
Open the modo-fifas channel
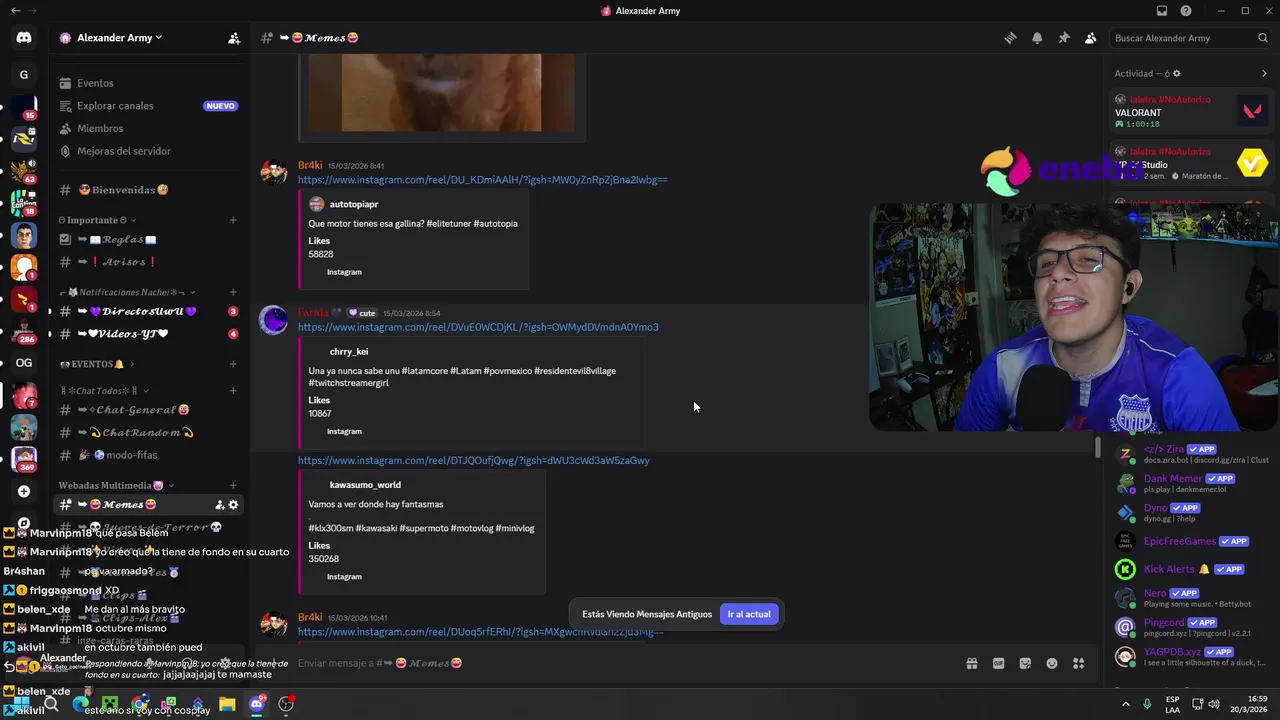click(150, 455)
